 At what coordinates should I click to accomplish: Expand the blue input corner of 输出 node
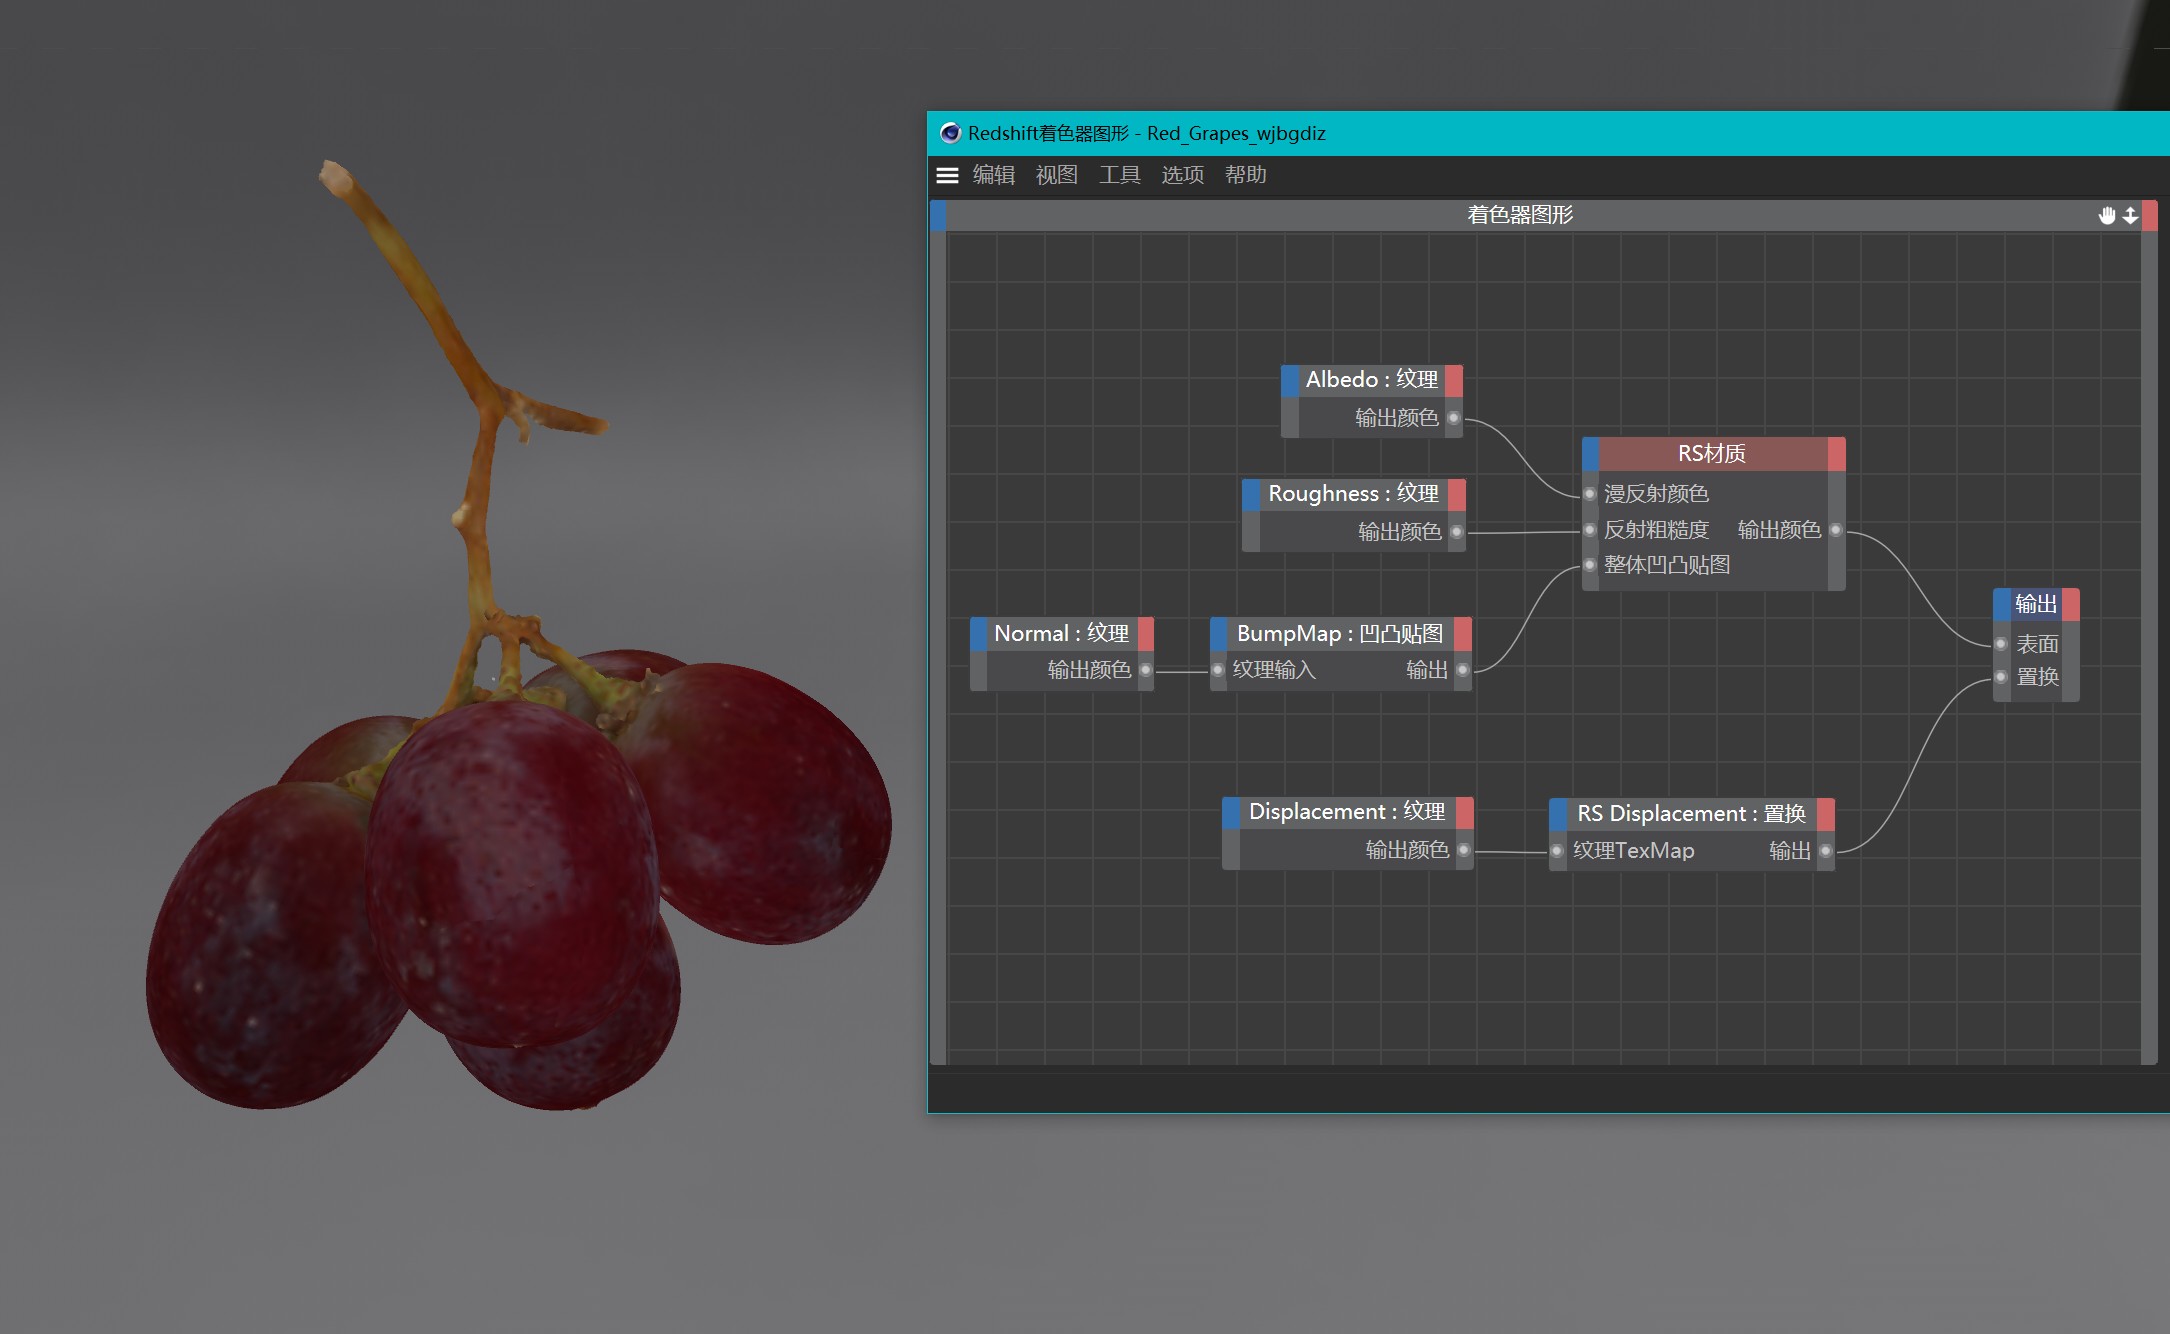pos(2002,605)
